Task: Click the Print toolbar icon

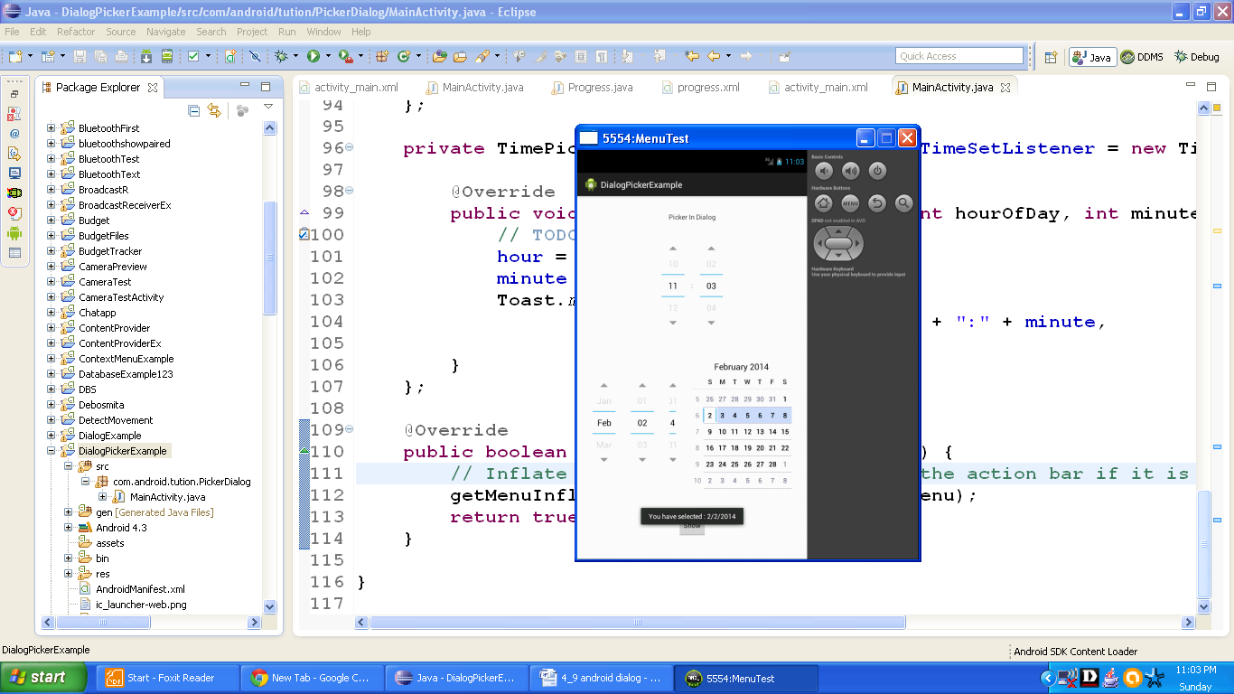Action: click(121, 56)
